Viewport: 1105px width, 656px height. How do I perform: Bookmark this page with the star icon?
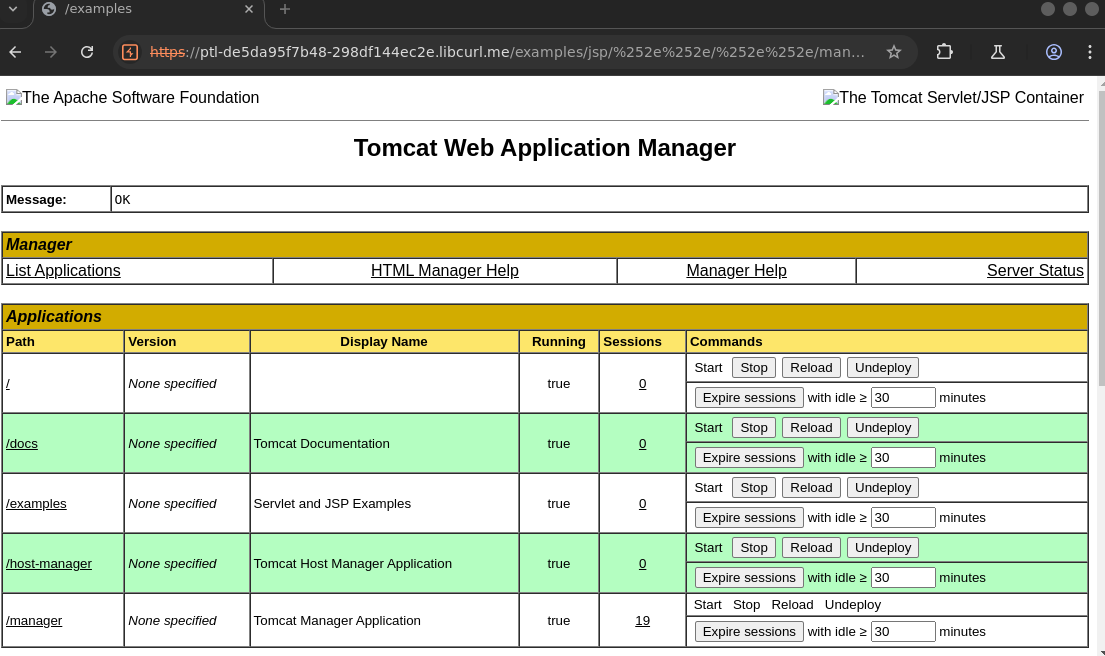coord(894,52)
